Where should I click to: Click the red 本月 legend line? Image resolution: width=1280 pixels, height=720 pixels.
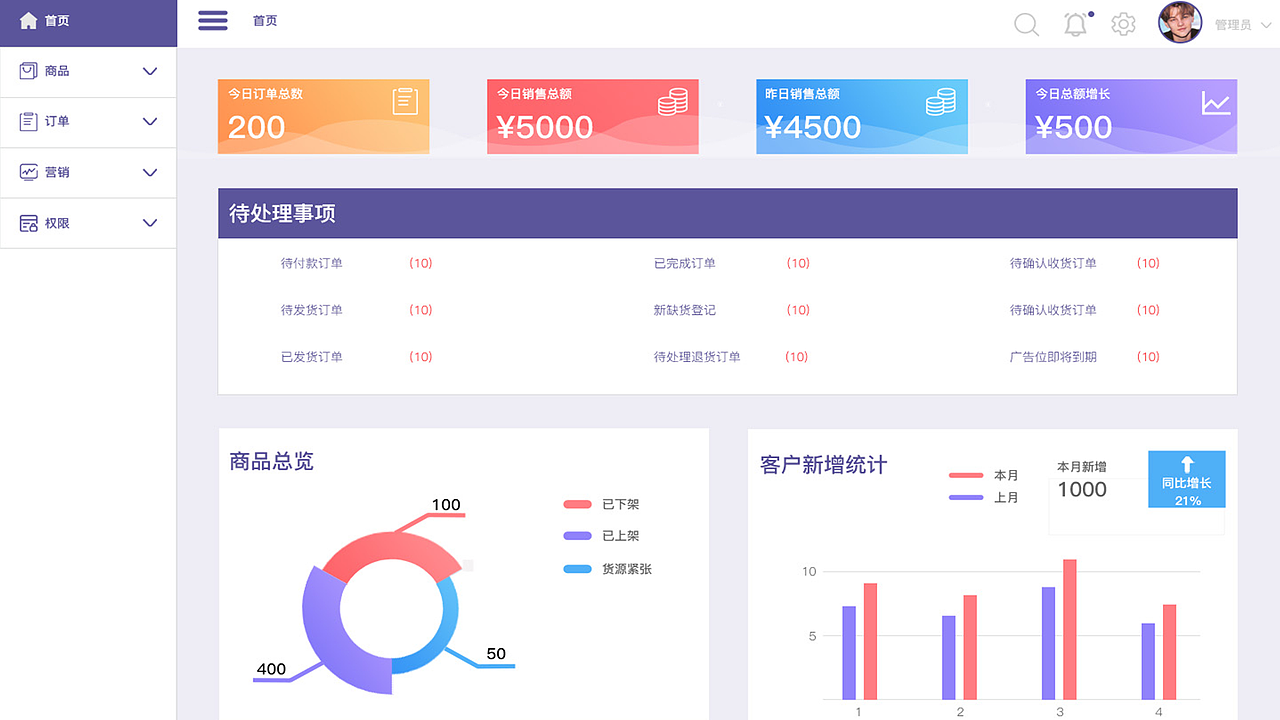click(966, 475)
